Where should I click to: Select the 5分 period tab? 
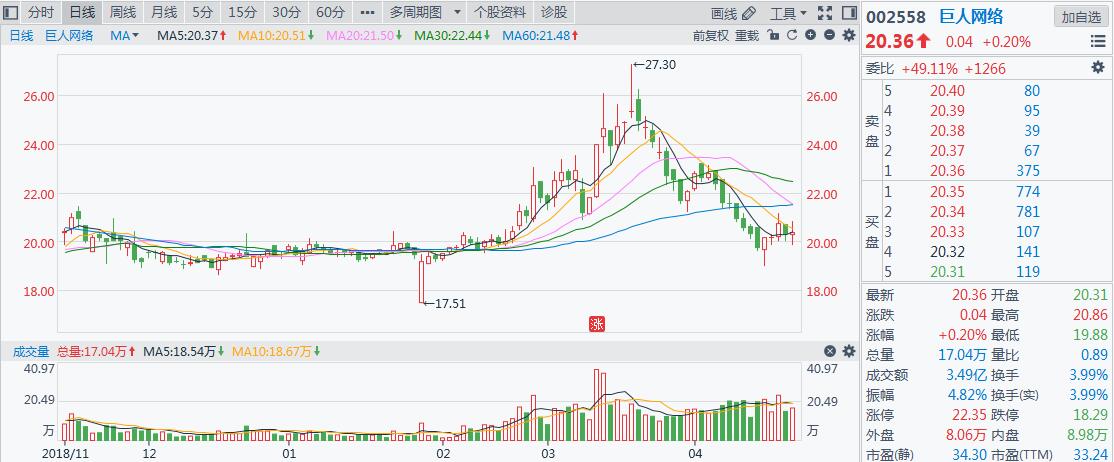tap(202, 12)
